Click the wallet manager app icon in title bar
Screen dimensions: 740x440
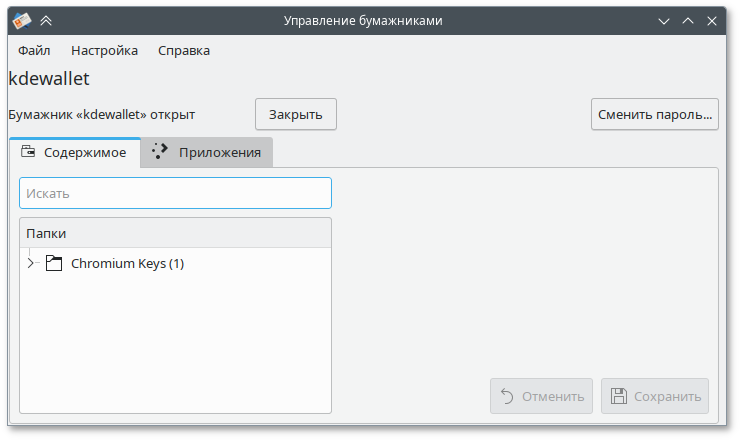coord(22,20)
